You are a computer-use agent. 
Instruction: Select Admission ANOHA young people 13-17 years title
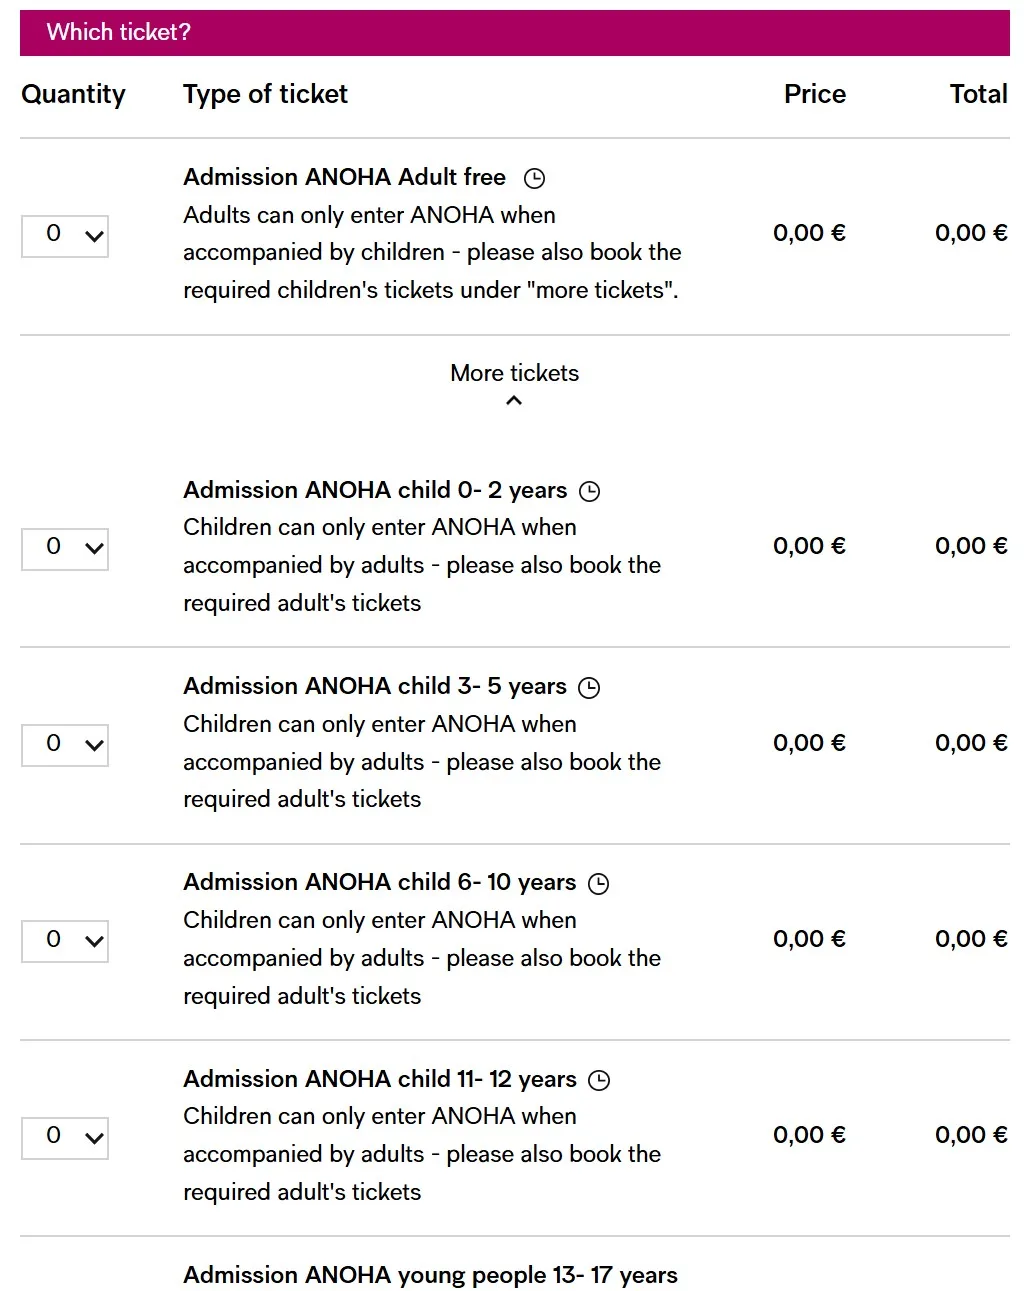430,1275
